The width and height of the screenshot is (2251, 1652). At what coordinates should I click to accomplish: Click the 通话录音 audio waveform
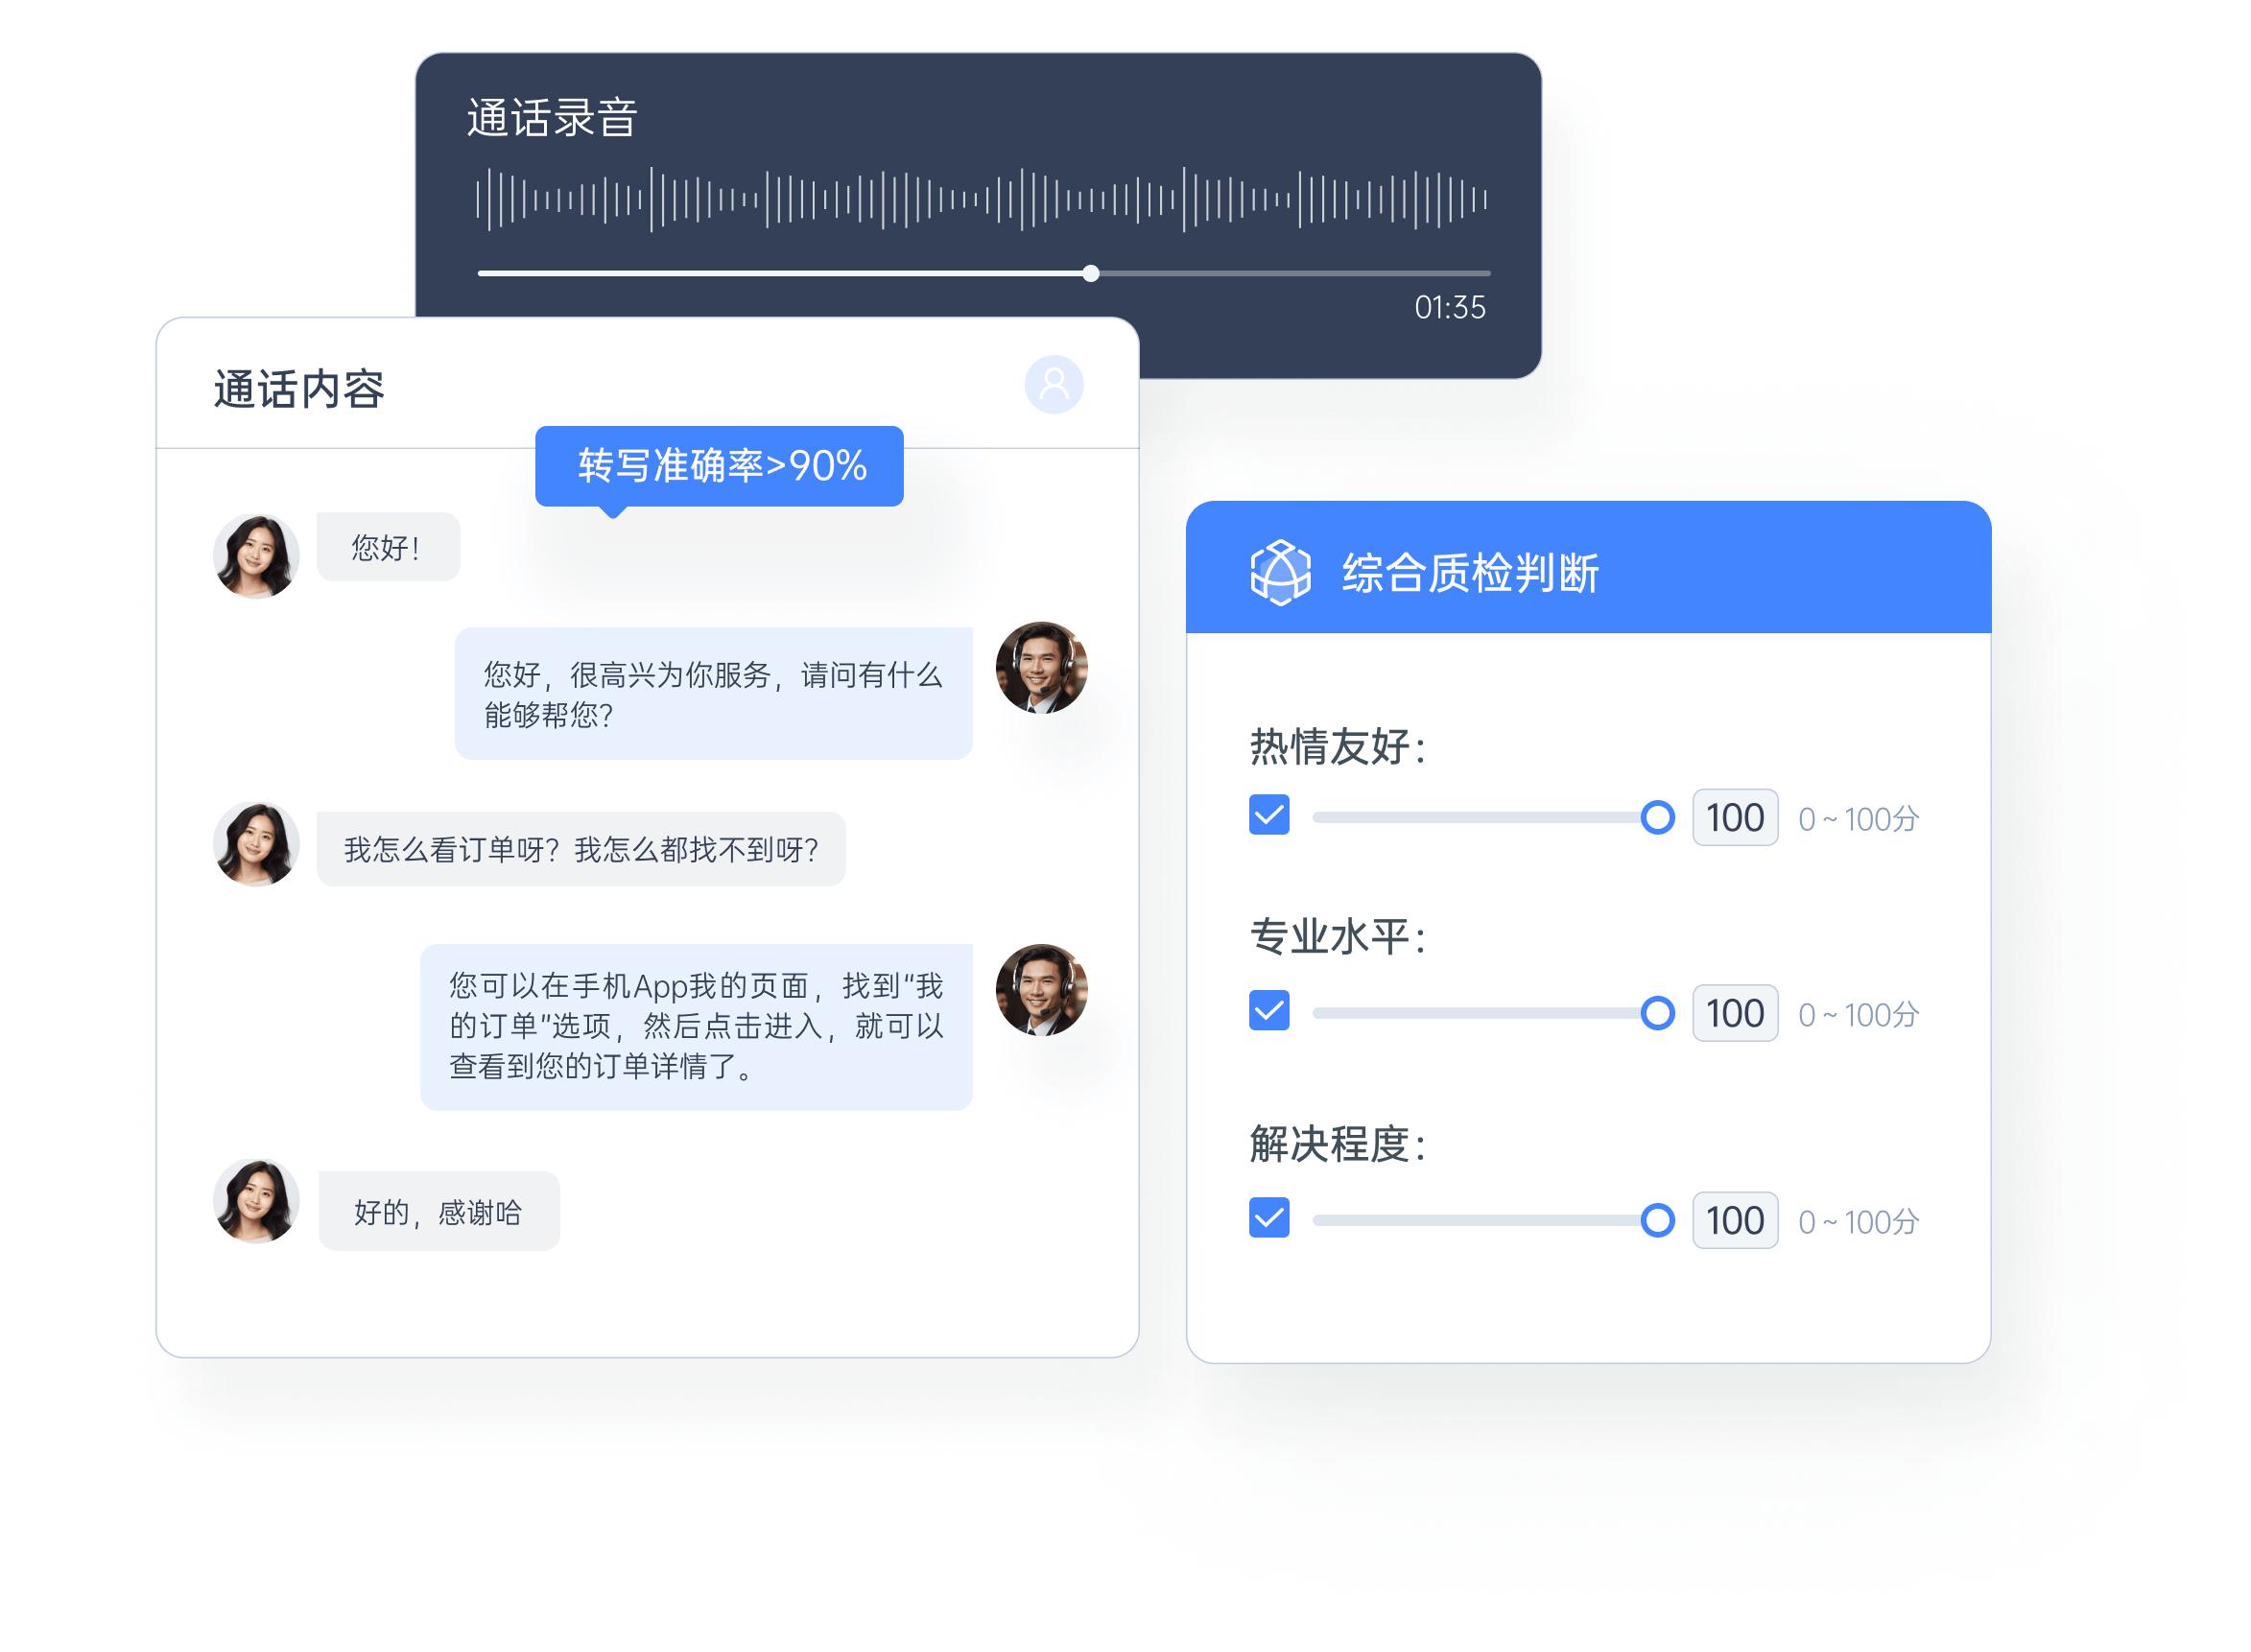pos(982,200)
